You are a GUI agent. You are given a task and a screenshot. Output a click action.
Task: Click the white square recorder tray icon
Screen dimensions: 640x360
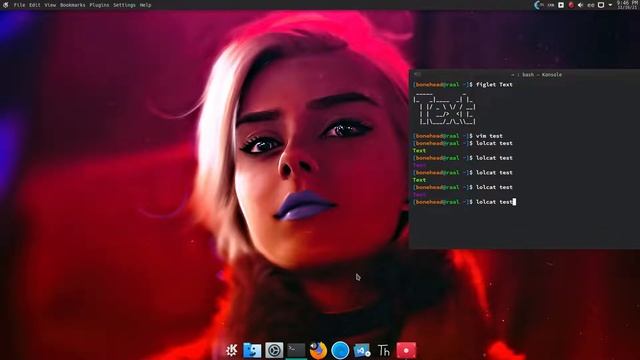(x=561, y=5)
